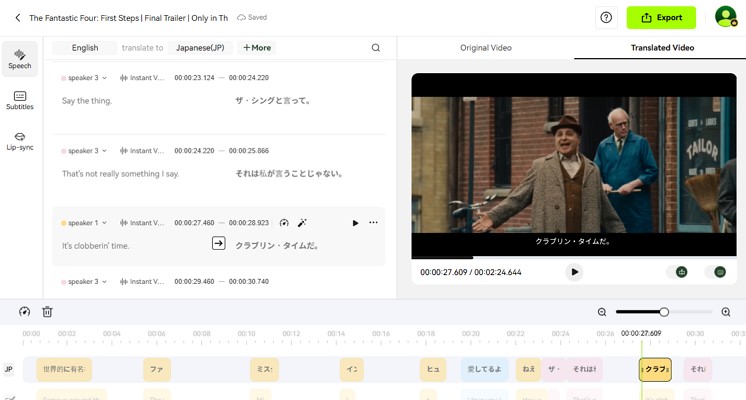Switch to Original Video tab
The height and width of the screenshot is (400, 746).
coord(485,48)
